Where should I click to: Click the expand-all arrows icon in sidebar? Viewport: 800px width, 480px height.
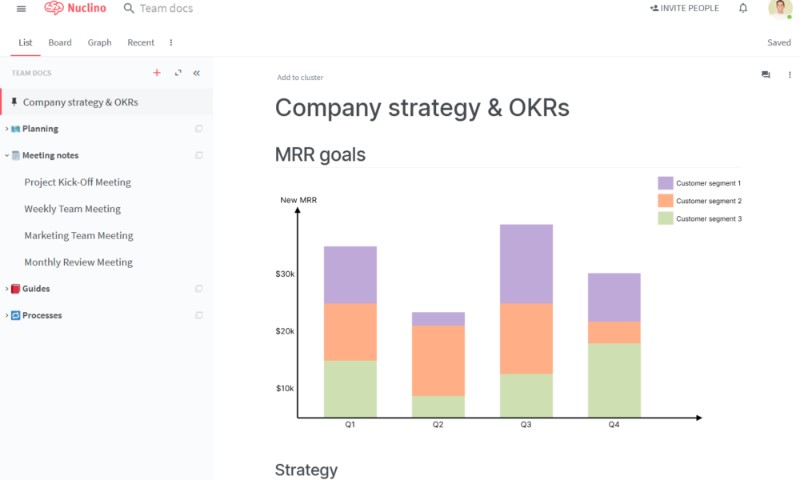click(x=178, y=73)
